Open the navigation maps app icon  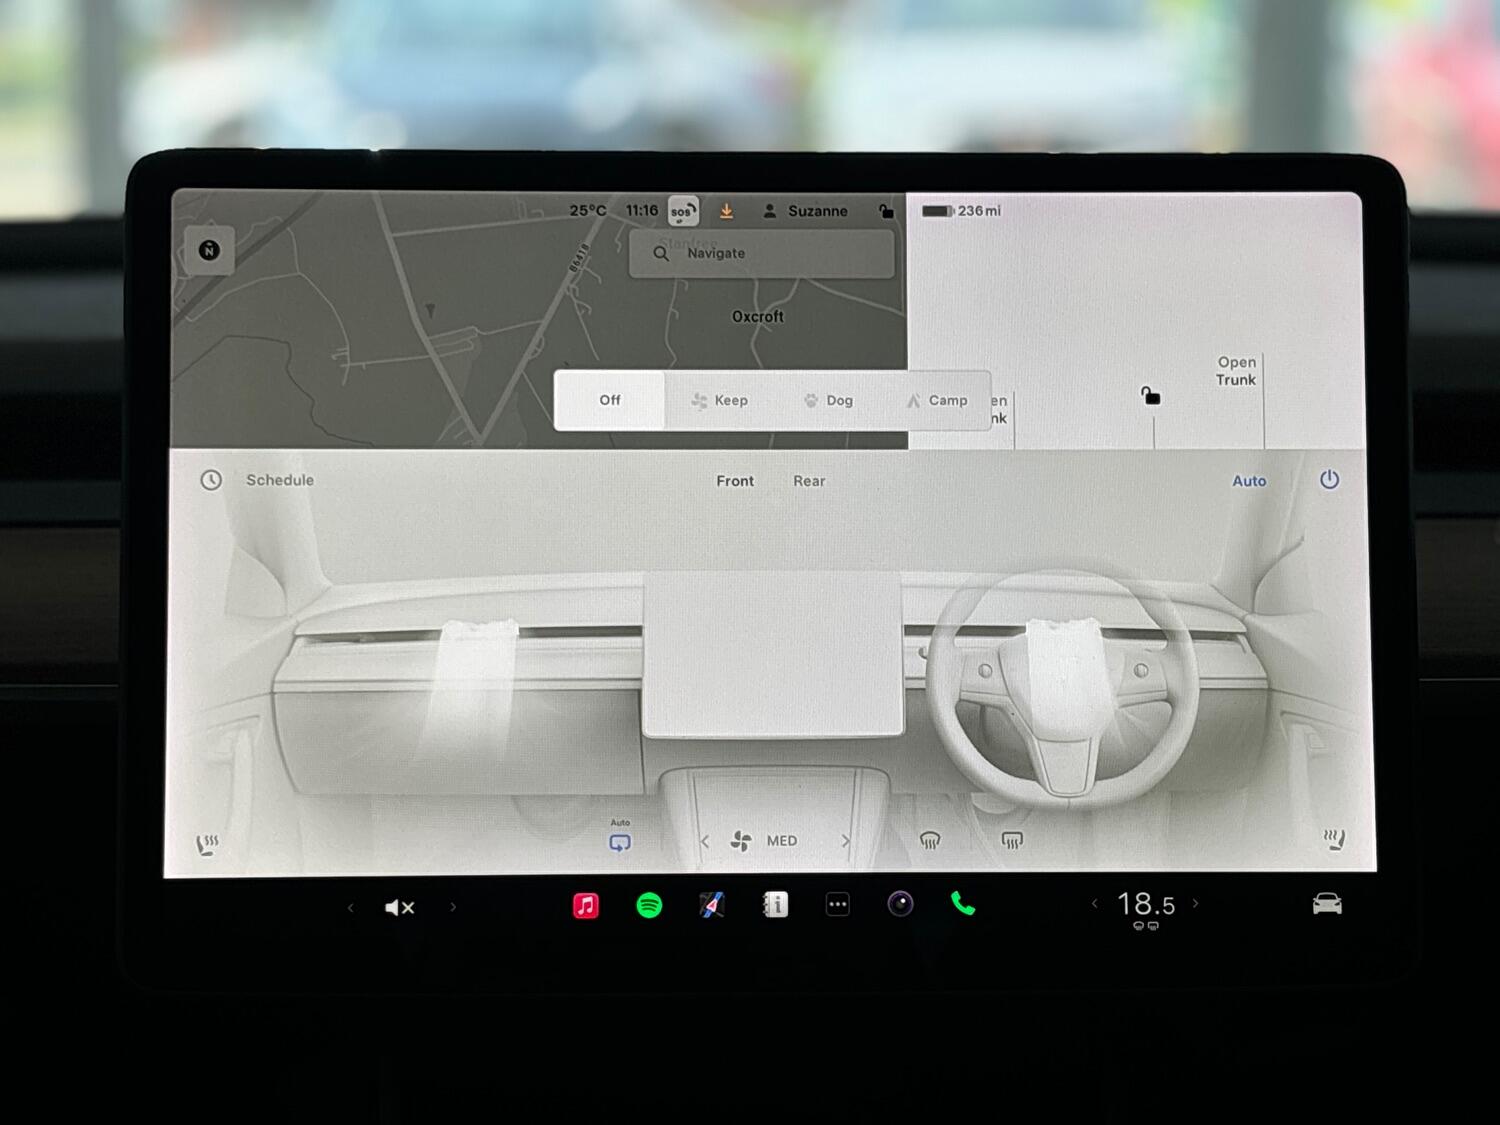pos(711,906)
